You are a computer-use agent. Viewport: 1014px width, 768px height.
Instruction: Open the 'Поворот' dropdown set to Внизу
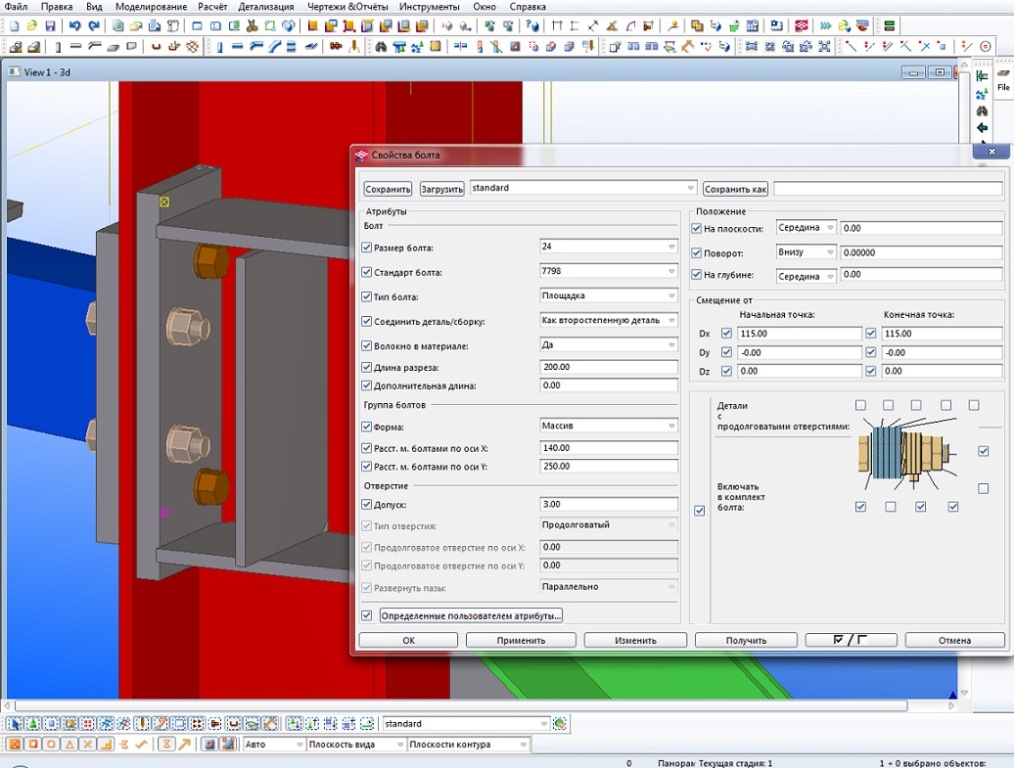click(x=806, y=253)
